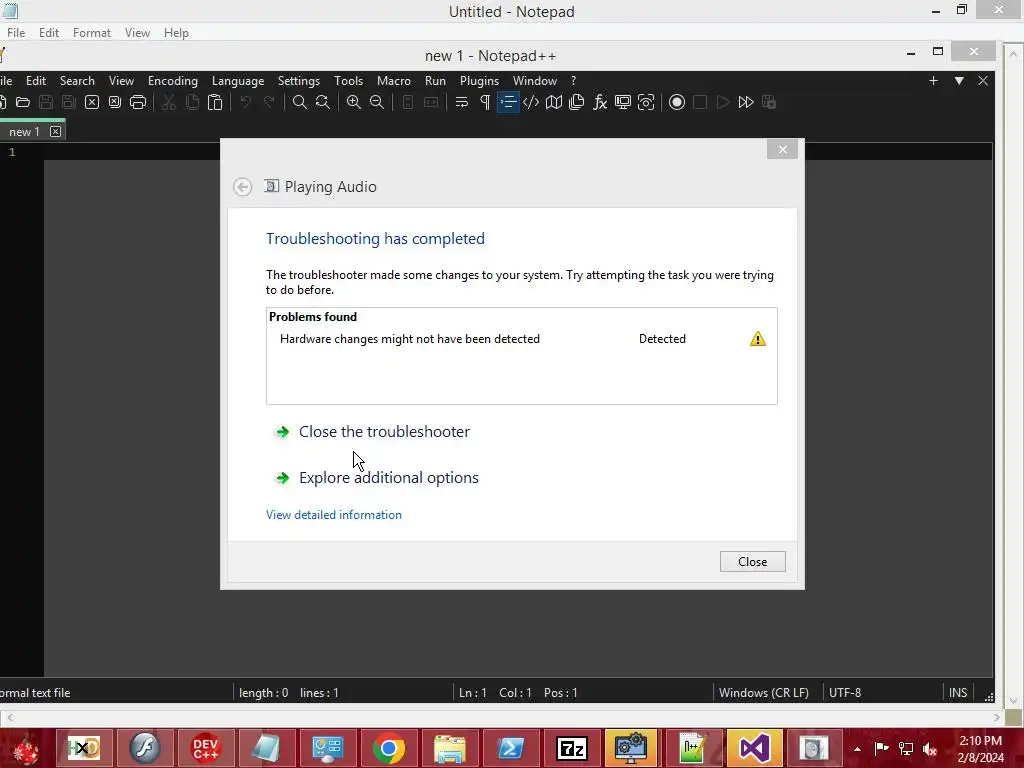
Task: Click the Save icon in Notepad++ toolbar
Action: point(46,102)
